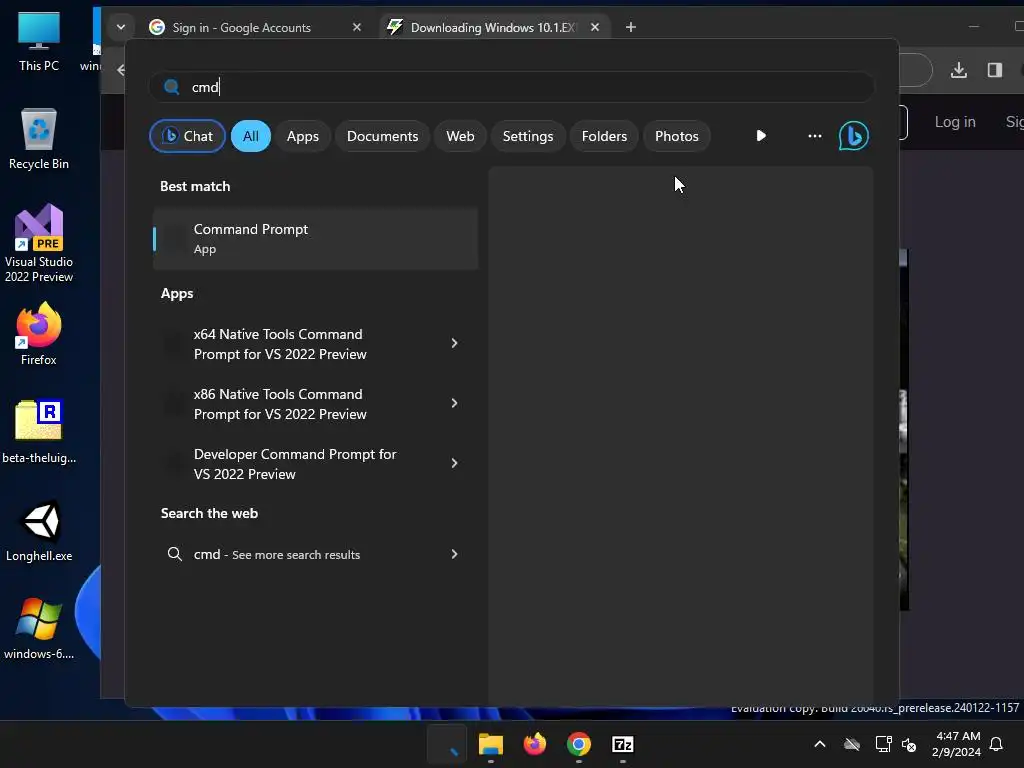Click the search magnifier icon beside cmd

pos(172,87)
